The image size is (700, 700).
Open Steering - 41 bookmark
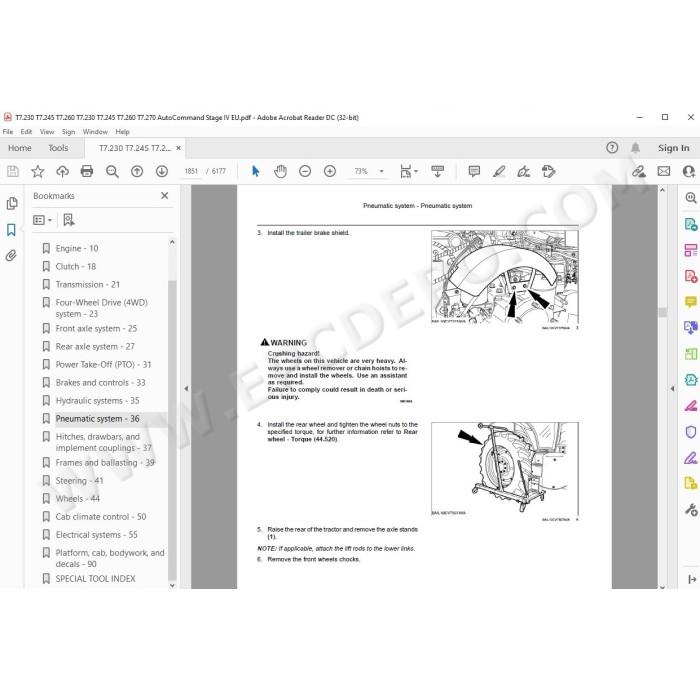(x=79, y=481)
